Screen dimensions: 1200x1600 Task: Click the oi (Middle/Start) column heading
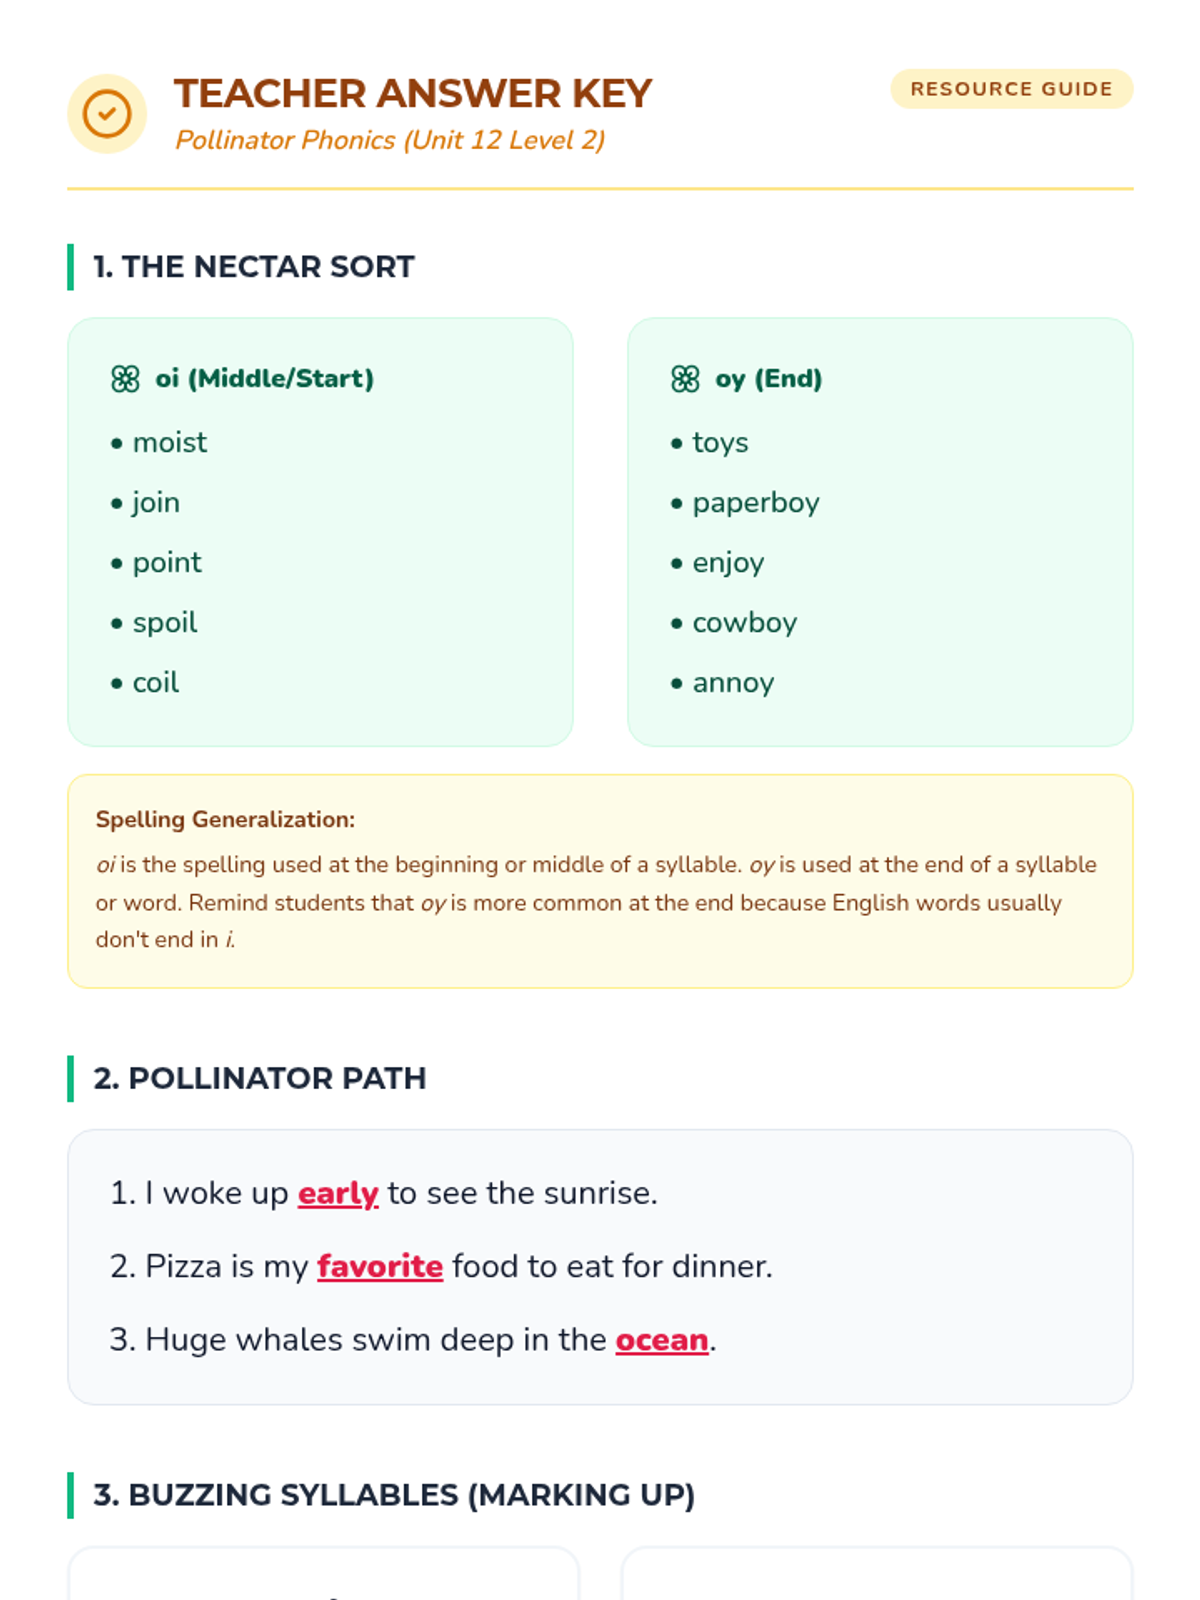tap(265, 379)
